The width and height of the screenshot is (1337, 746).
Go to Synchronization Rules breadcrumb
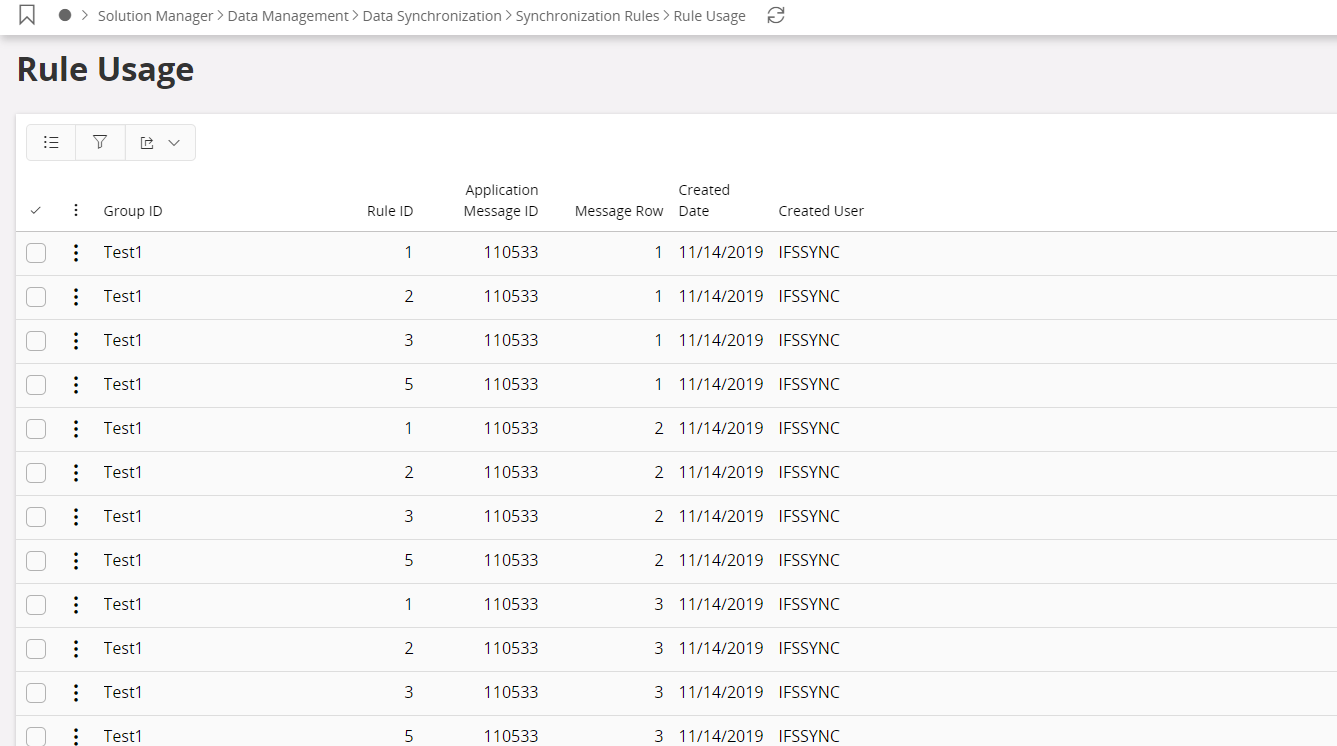pos(587,16)
